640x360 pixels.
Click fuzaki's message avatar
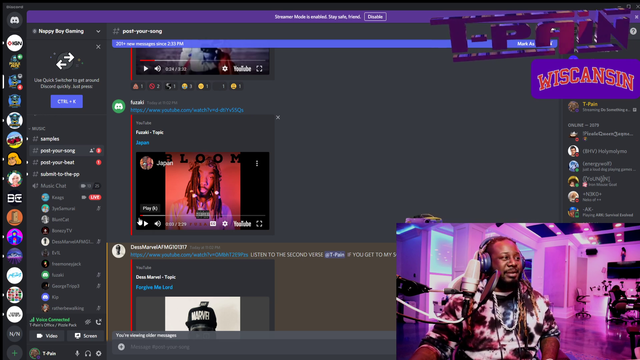pos(119,106)
